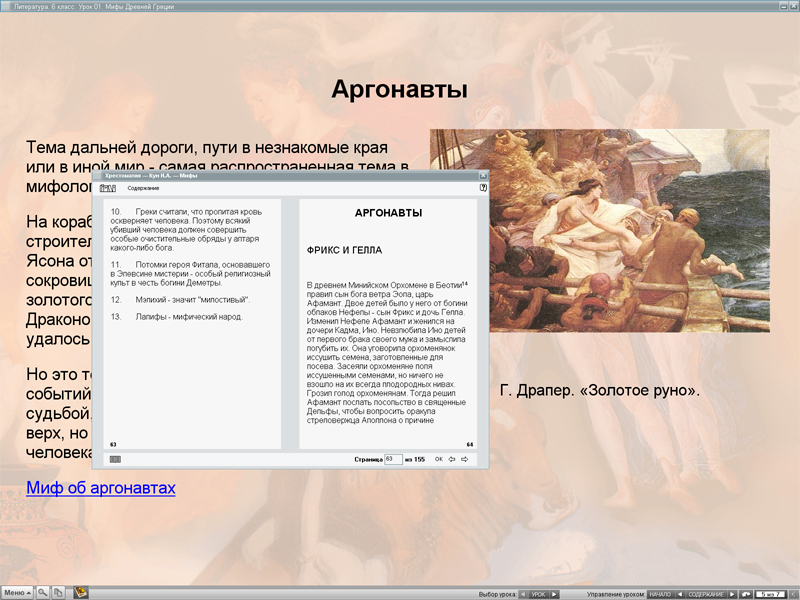Click footnote 12 about Мэлихий
The height and width of the screenshot is (600, 800).
pyautogui.click(x=180, y=300)
